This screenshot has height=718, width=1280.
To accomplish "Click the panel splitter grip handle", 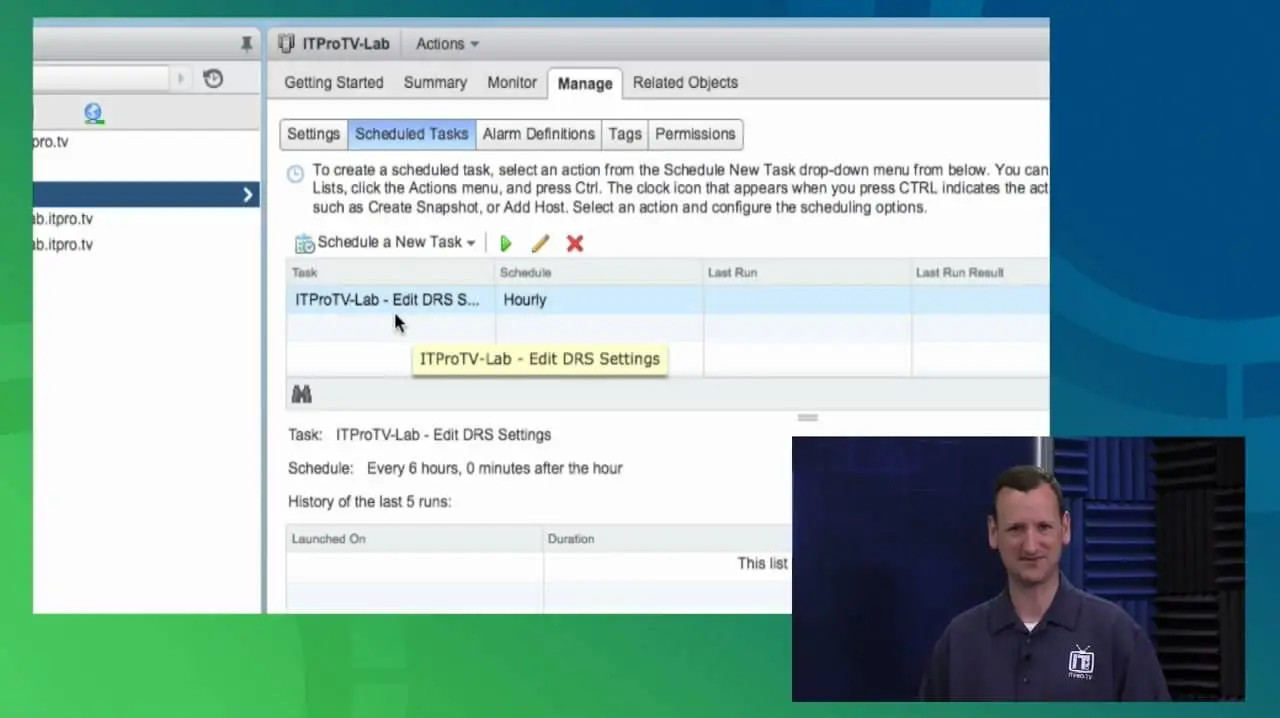I will coord(807,418).
